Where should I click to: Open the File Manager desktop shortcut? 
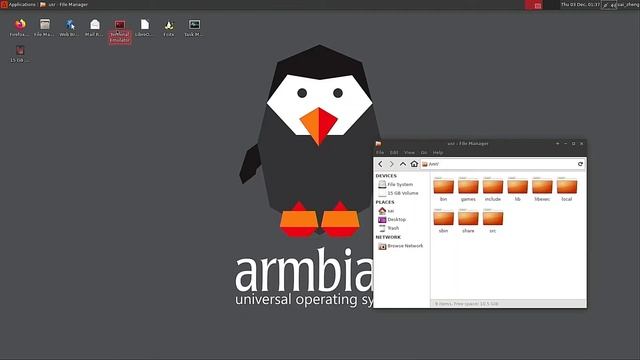pos(44,28)
